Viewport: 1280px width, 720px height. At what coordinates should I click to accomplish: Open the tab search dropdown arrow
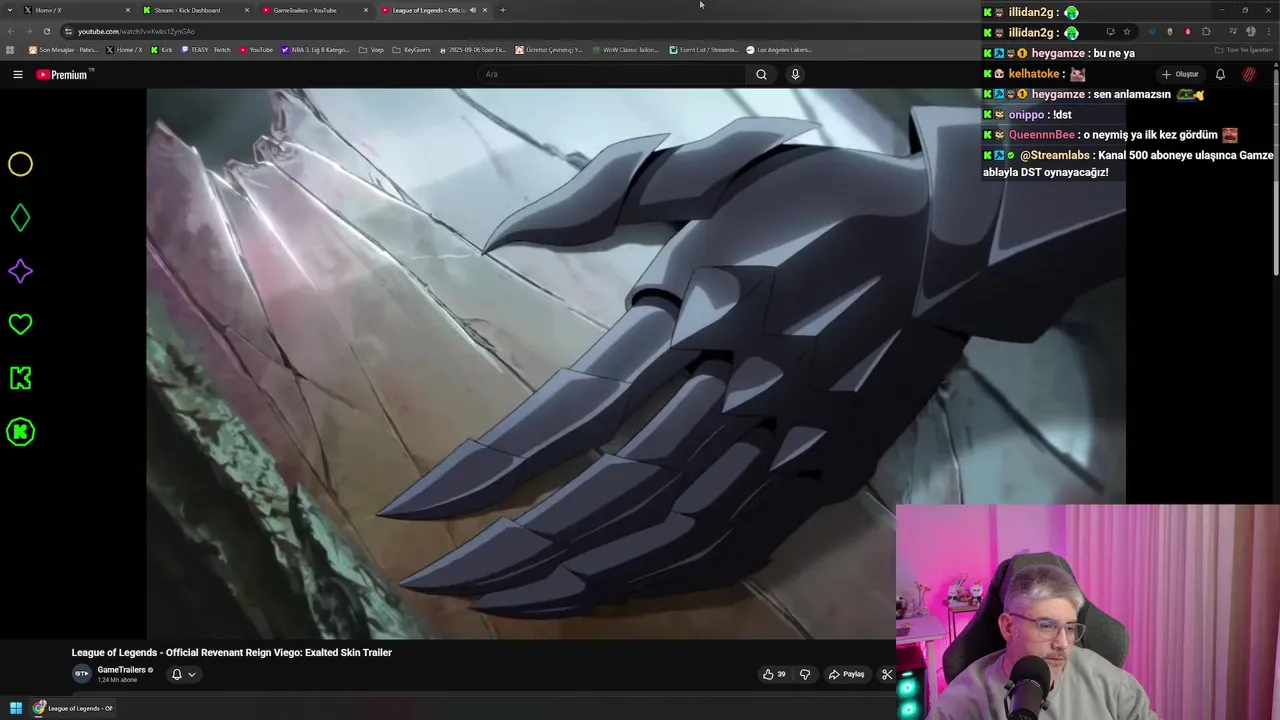pos(9,10)
